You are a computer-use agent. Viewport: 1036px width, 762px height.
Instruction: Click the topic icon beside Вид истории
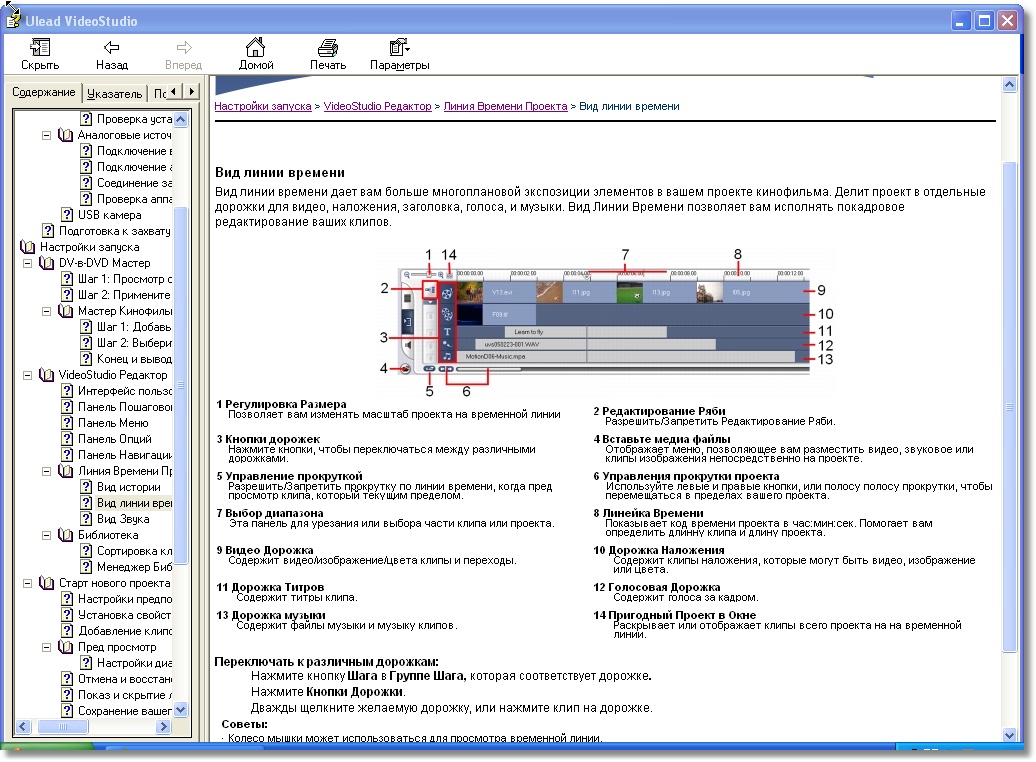(87, 487)
